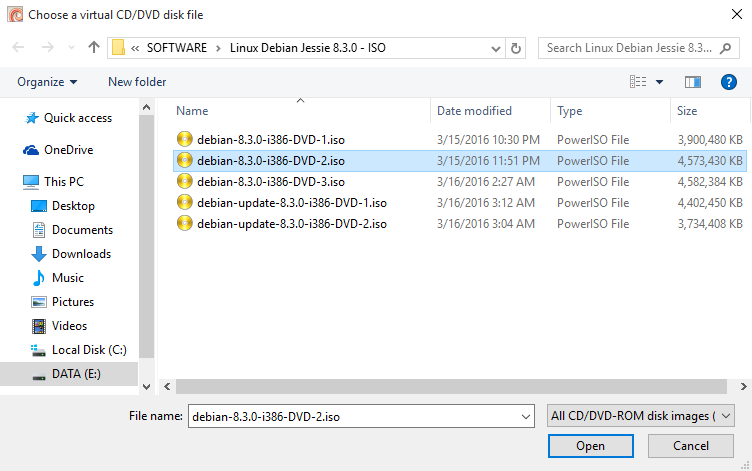Click horizontal scrollbar right arrow

pyautogui.click(x=743, y=387)
